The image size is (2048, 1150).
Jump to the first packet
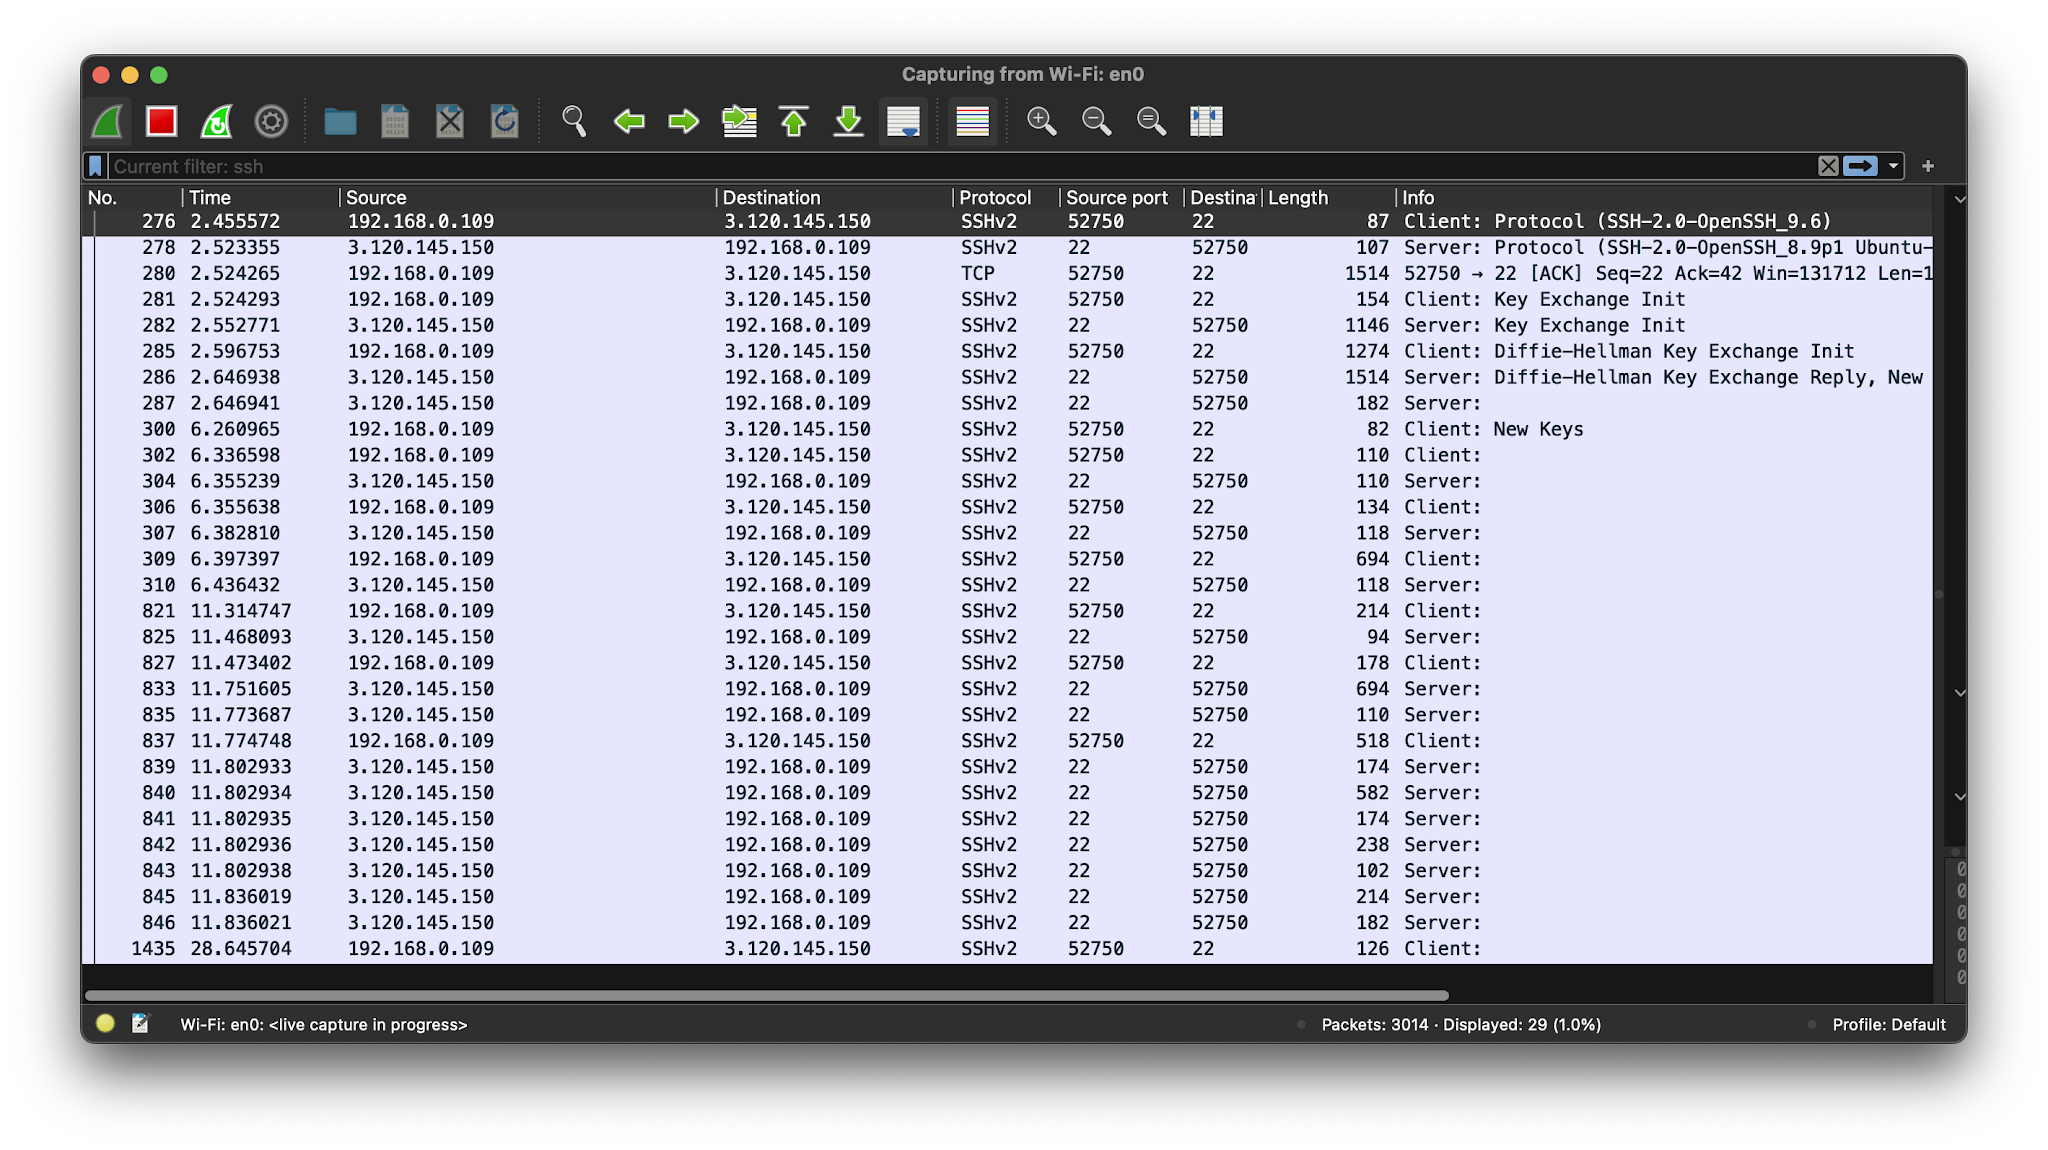[x=794, y=122]
